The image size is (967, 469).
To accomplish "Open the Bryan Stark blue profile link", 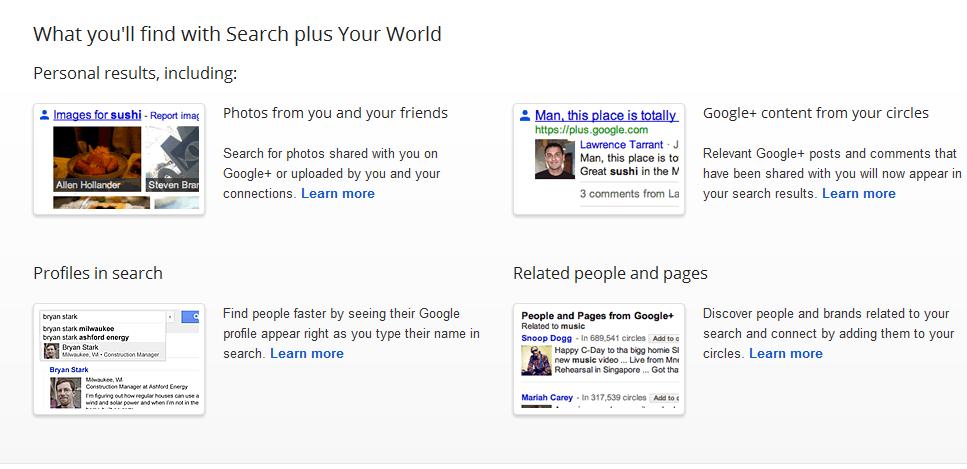I will click(x=69, y=370).
